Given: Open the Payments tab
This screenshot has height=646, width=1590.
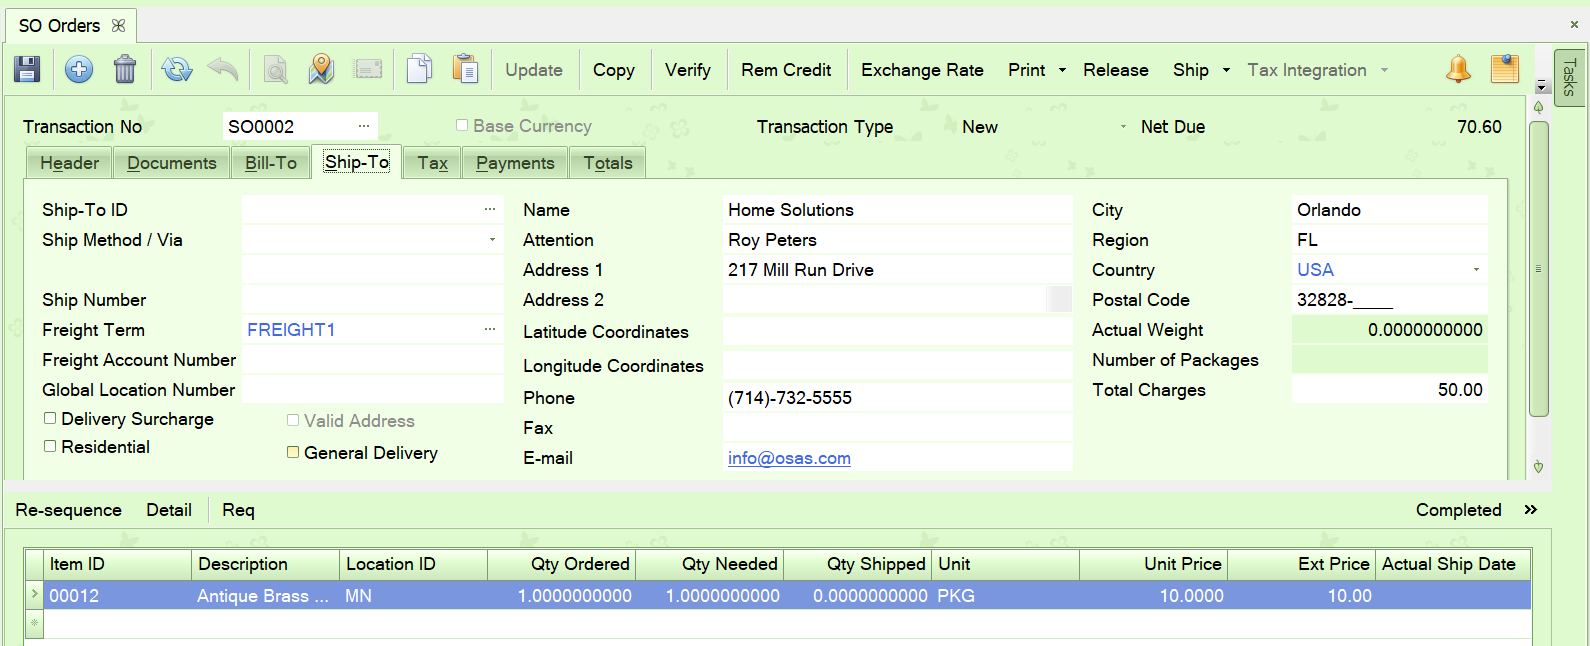Looking at the screenshot, I should [x=515, y=163].
